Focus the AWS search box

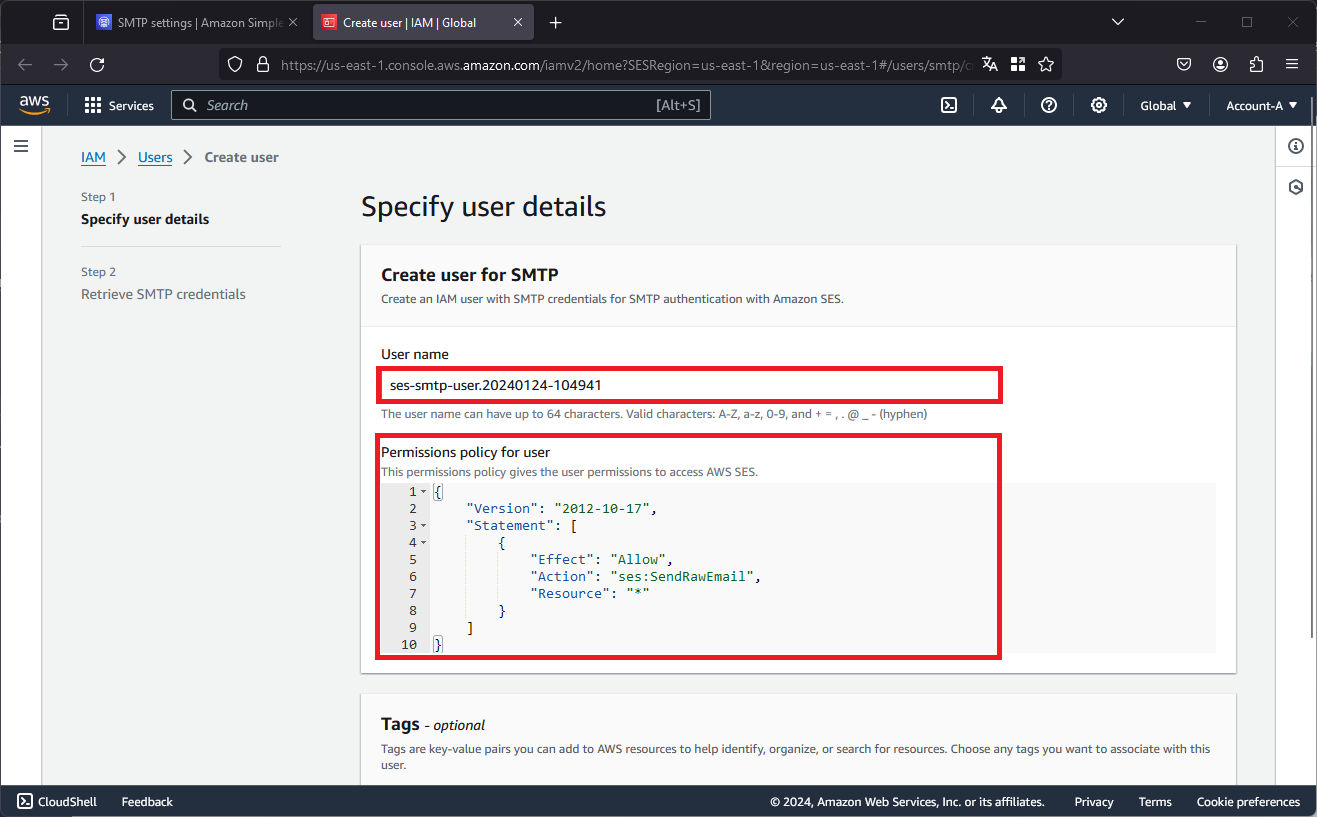pyautogui.click(x=441, y=105)
